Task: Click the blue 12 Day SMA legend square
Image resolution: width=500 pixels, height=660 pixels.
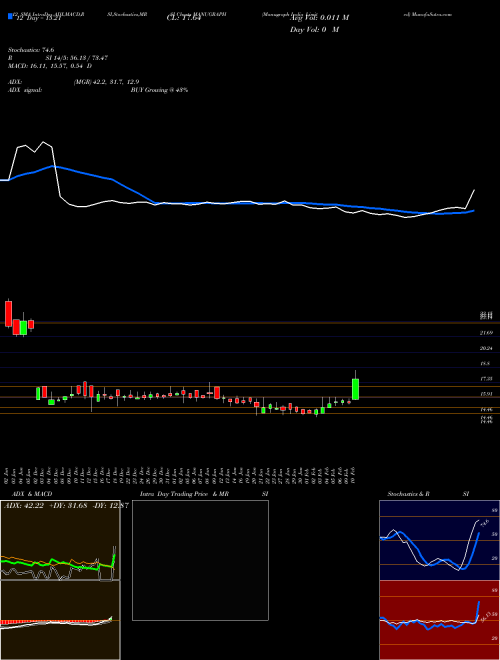Action: tap(10, 17)
